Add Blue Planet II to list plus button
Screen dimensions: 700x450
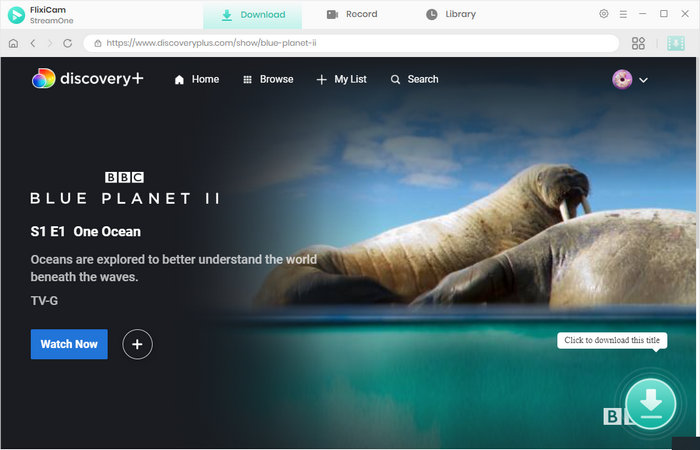(x=138, y=344)
